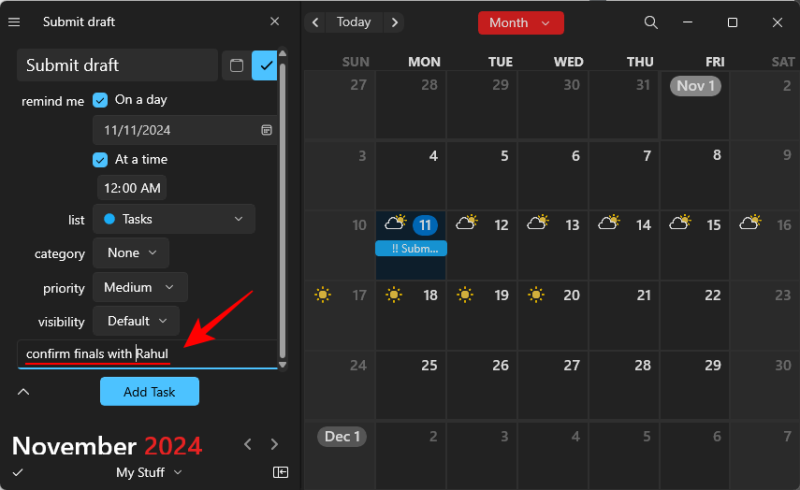
Task: Click the Add Task button
Action: click(149, 391)
